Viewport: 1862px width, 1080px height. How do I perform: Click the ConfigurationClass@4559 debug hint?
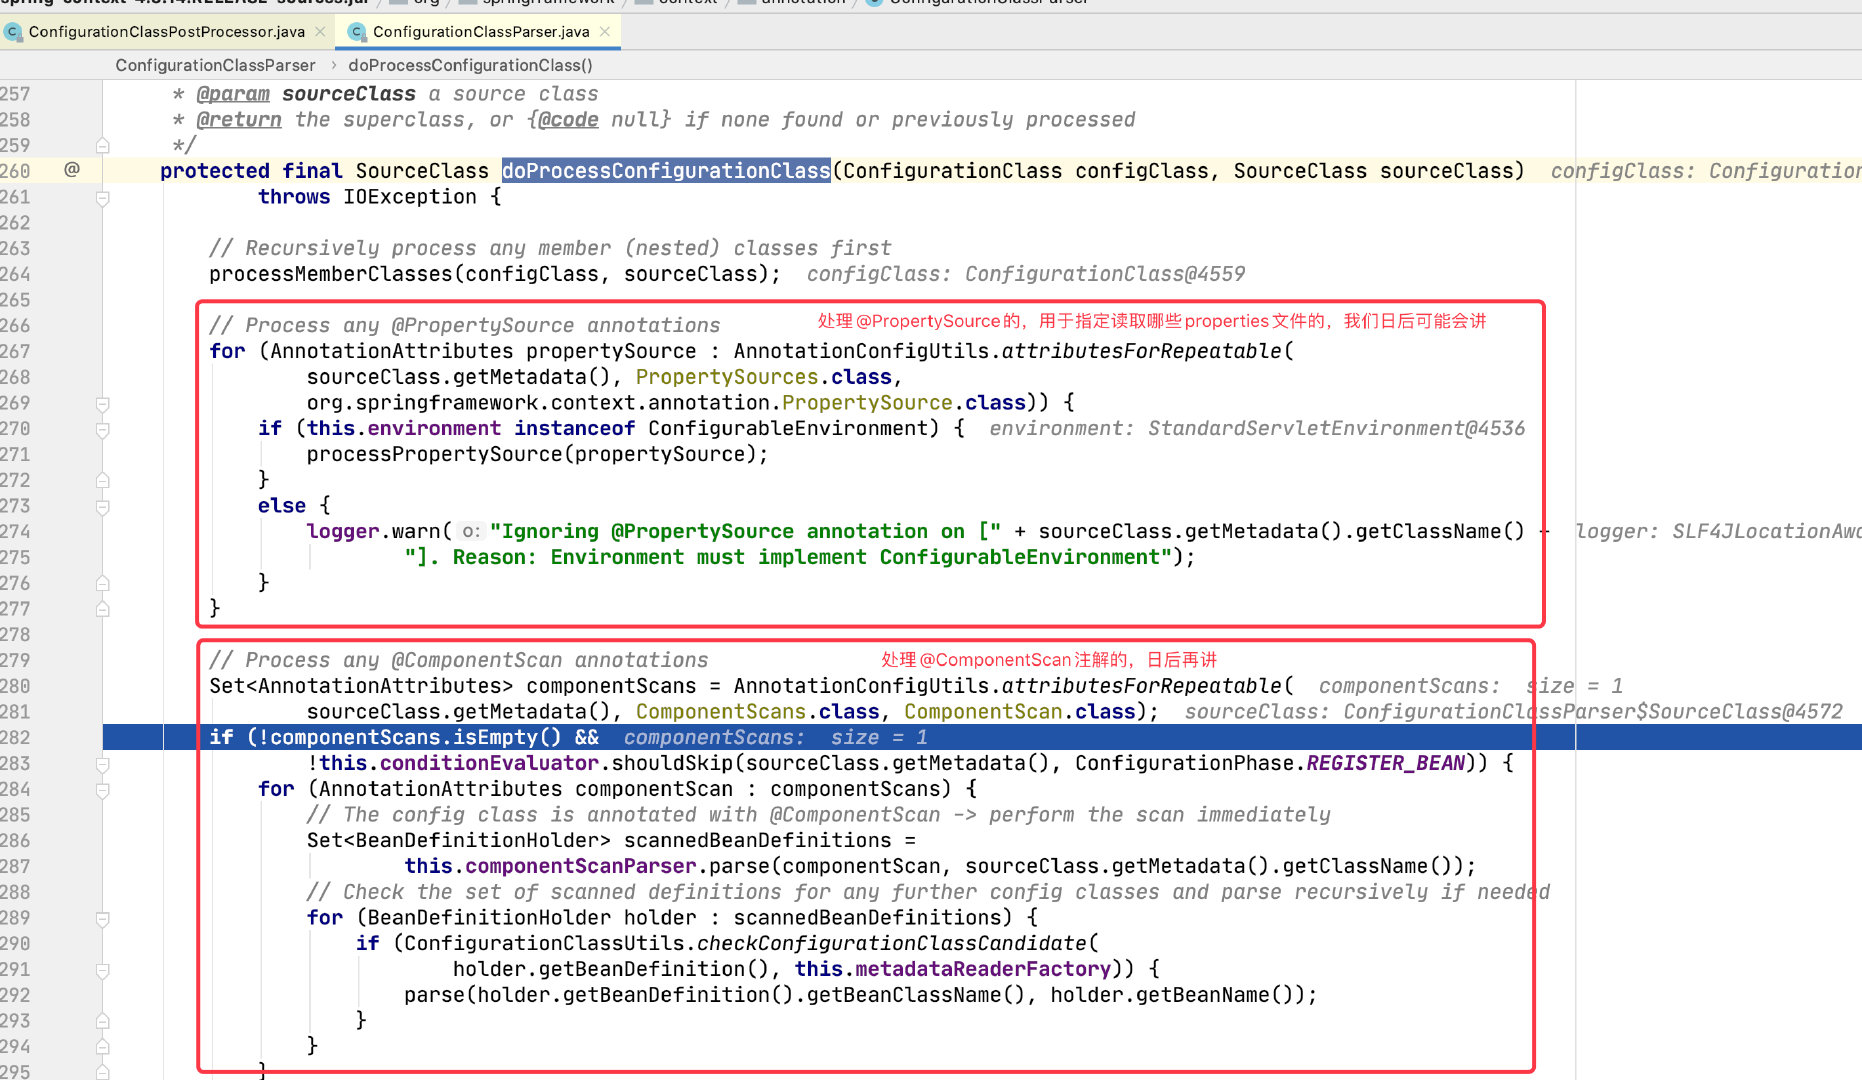[1105, 274]
